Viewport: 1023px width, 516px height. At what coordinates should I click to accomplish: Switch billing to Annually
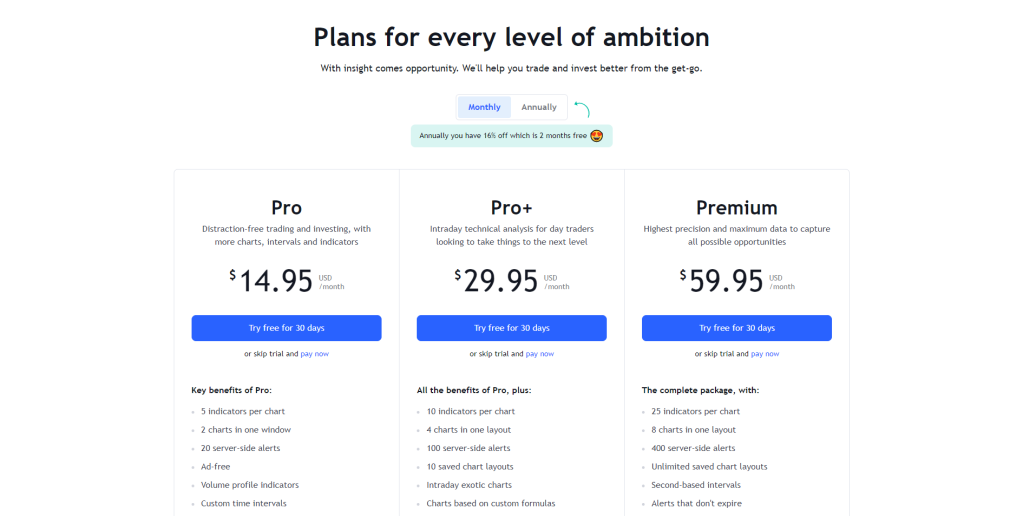[x=539, y=107]
